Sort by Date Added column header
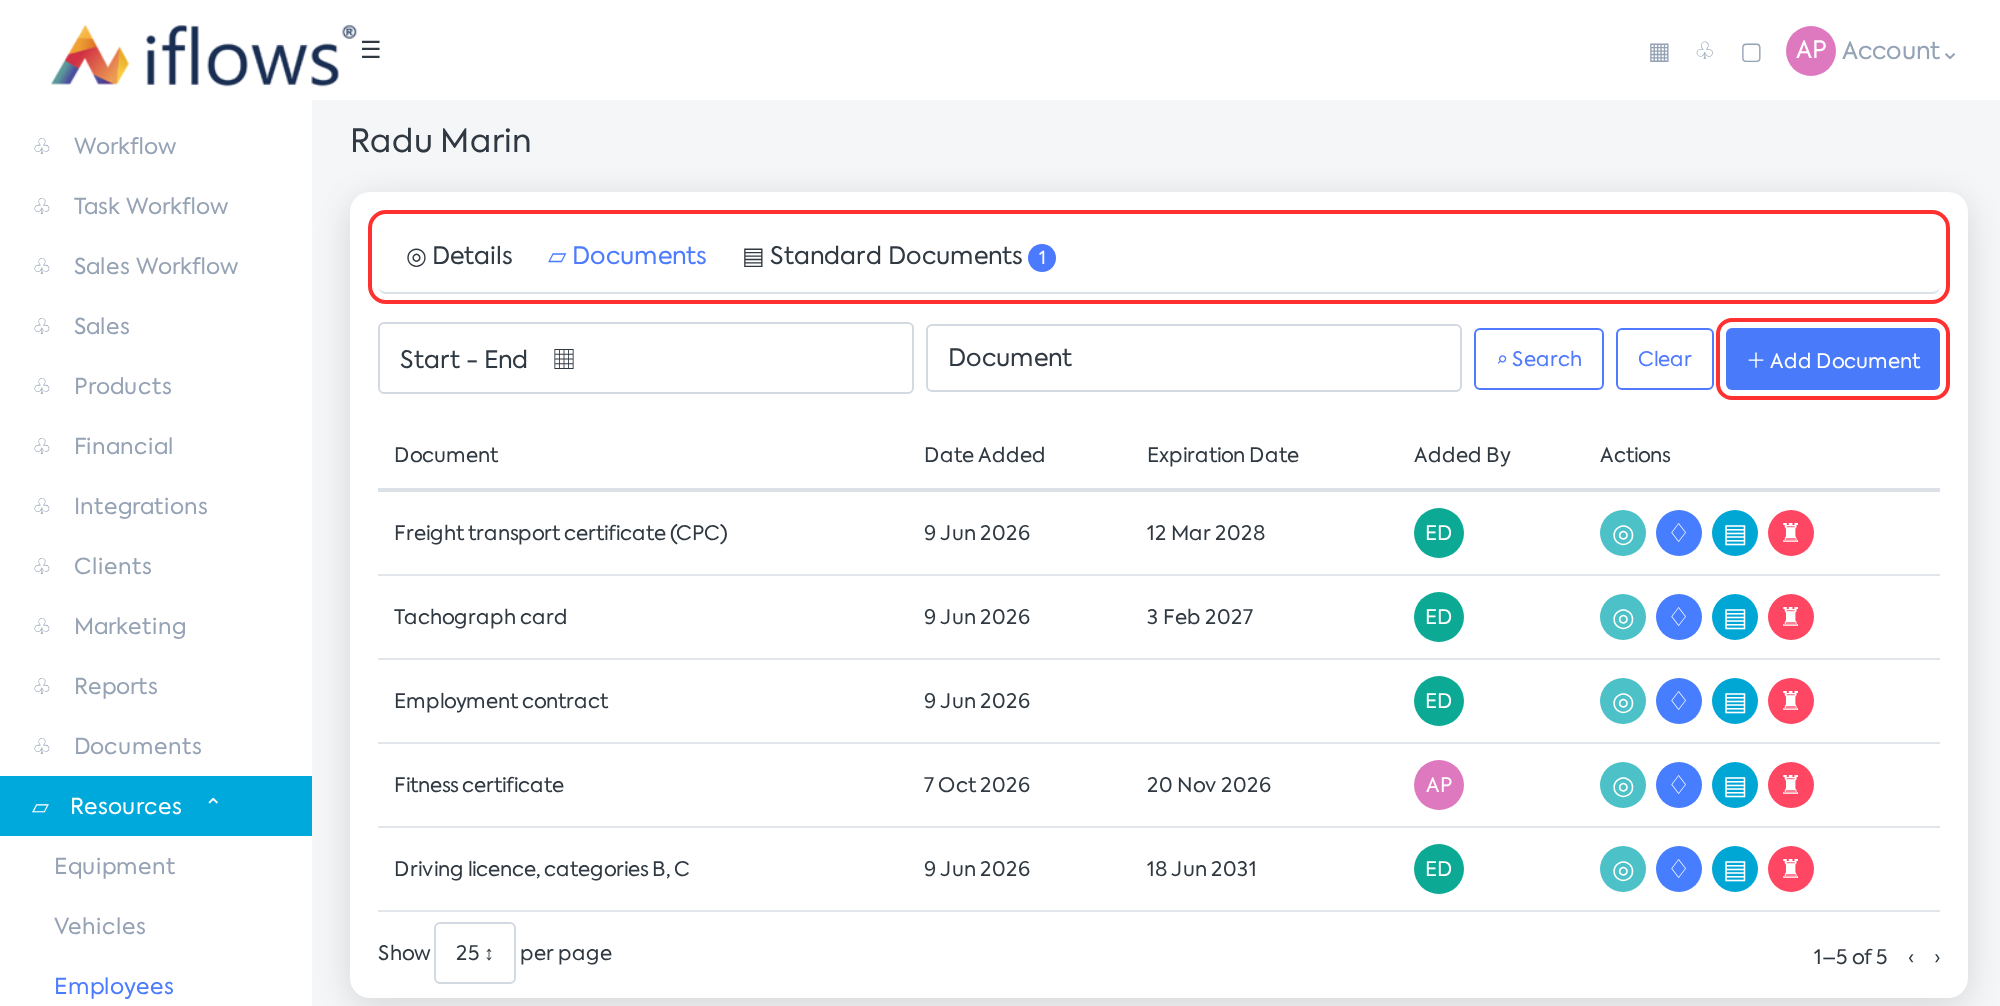This screenshot has height=1006, width=2000. tap(984, 455)
